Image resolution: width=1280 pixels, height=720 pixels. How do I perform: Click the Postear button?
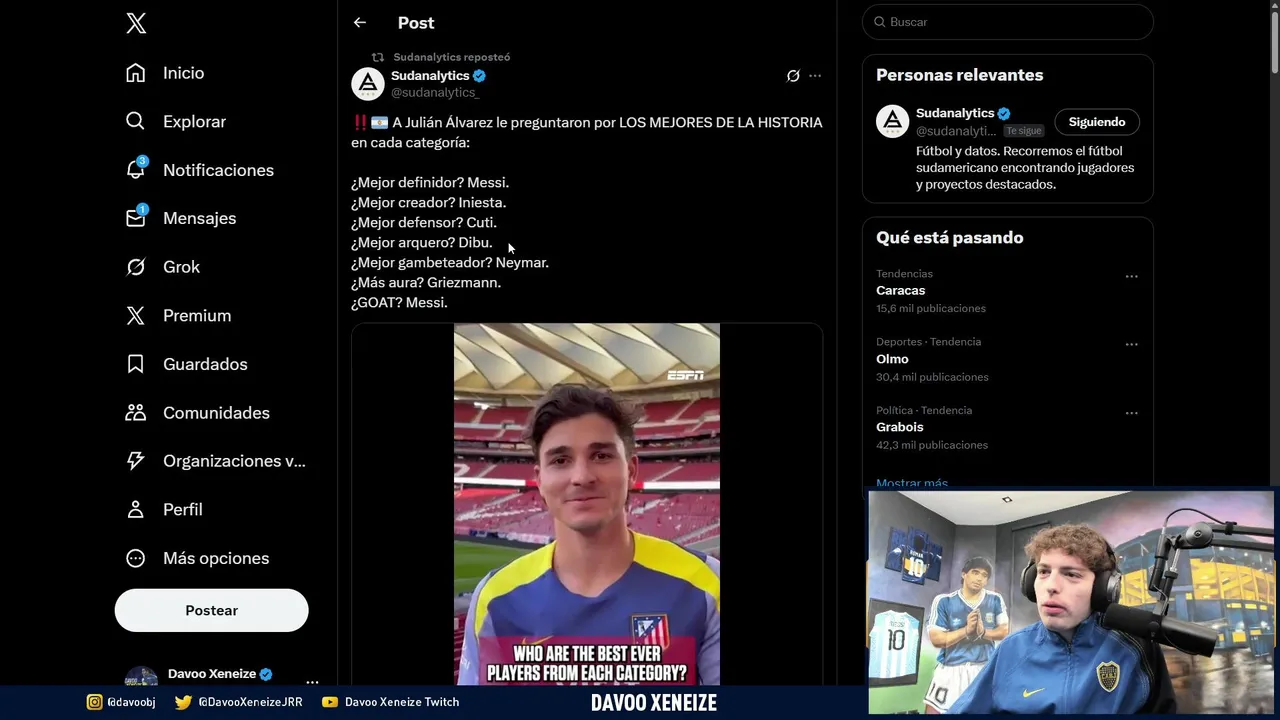pyautogui.click(x=211, y=610)
